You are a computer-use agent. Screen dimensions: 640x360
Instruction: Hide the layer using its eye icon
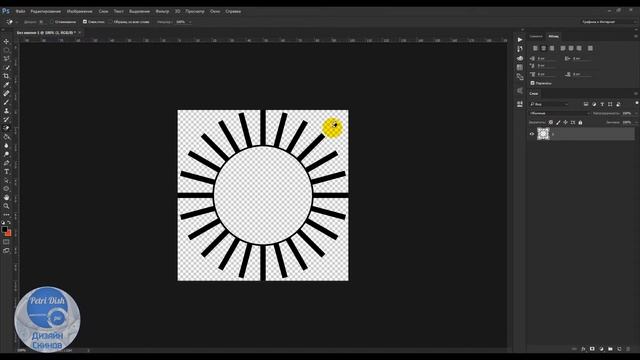pyautogui.click(x=532, y=134)
